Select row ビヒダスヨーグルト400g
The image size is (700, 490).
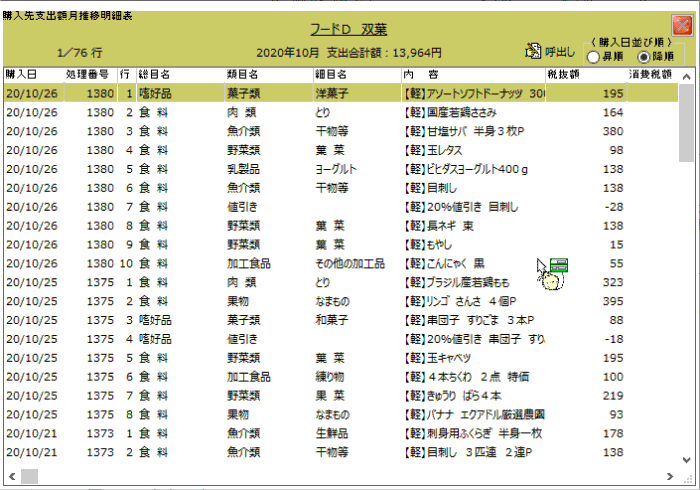[341, 169]
